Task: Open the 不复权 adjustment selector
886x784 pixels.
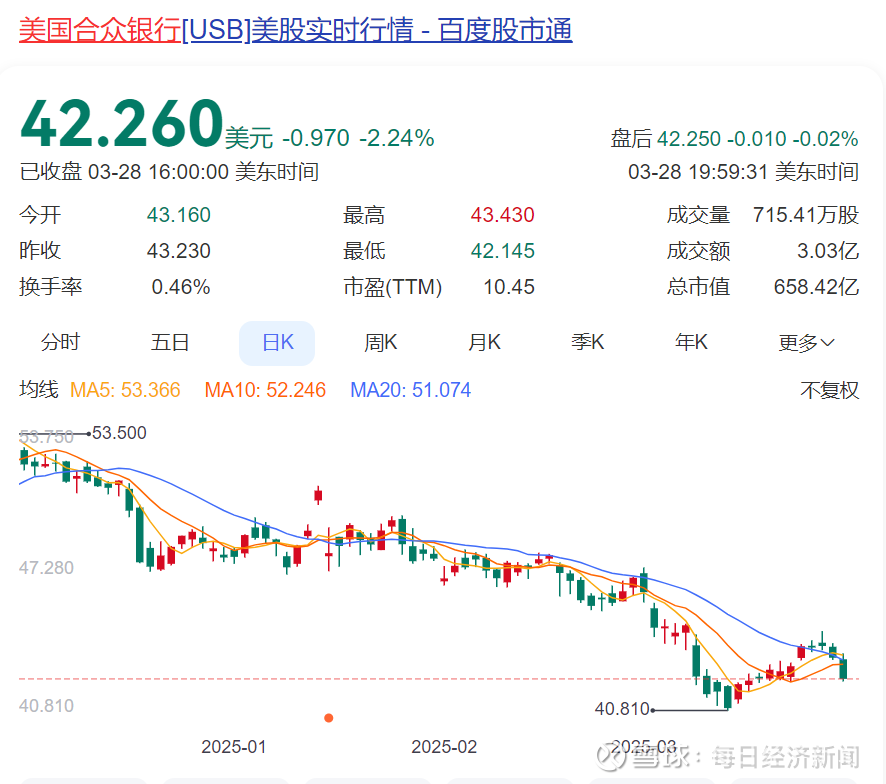Action: 829,390
